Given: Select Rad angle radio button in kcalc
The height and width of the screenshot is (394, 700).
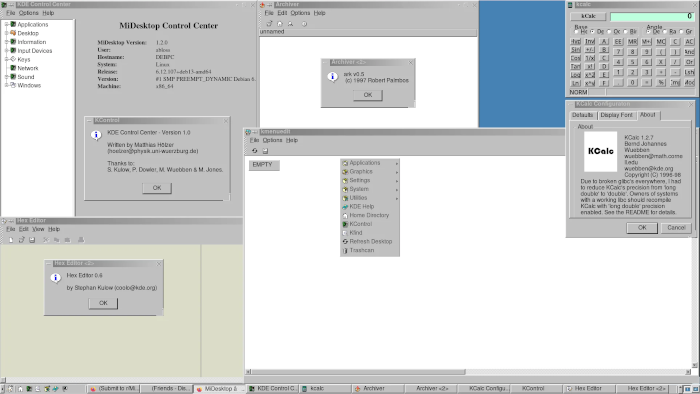Looking at the screenshot, I should [665, 32].
